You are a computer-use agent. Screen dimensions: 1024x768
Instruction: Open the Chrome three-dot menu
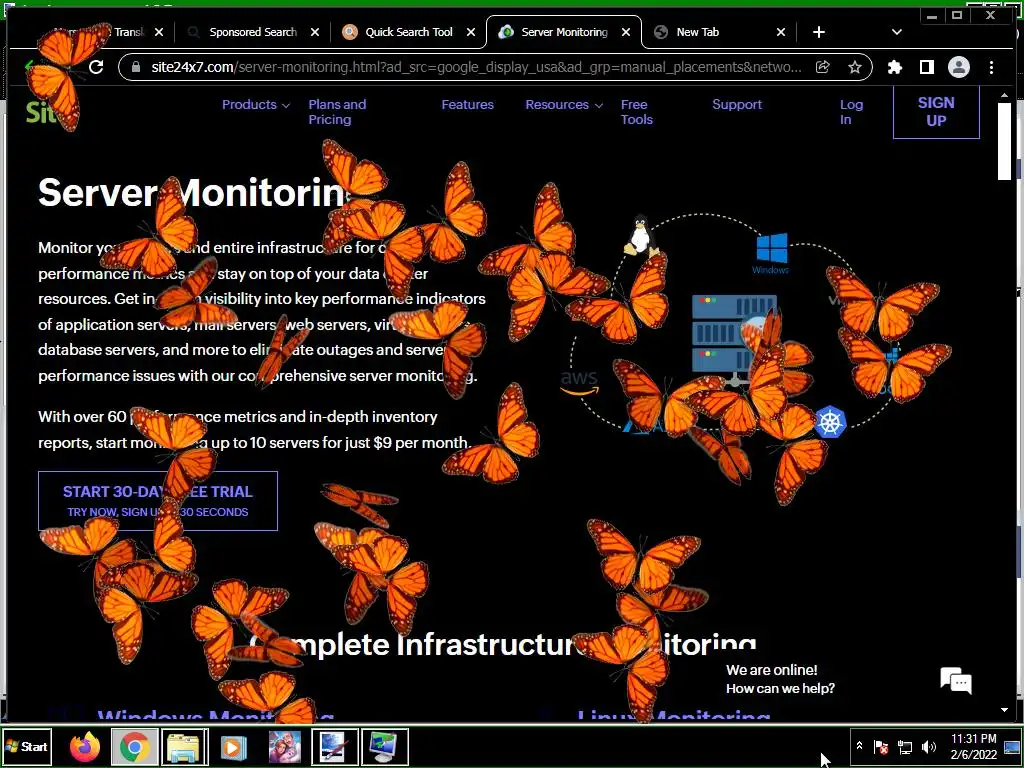click(x=991, y=67)
